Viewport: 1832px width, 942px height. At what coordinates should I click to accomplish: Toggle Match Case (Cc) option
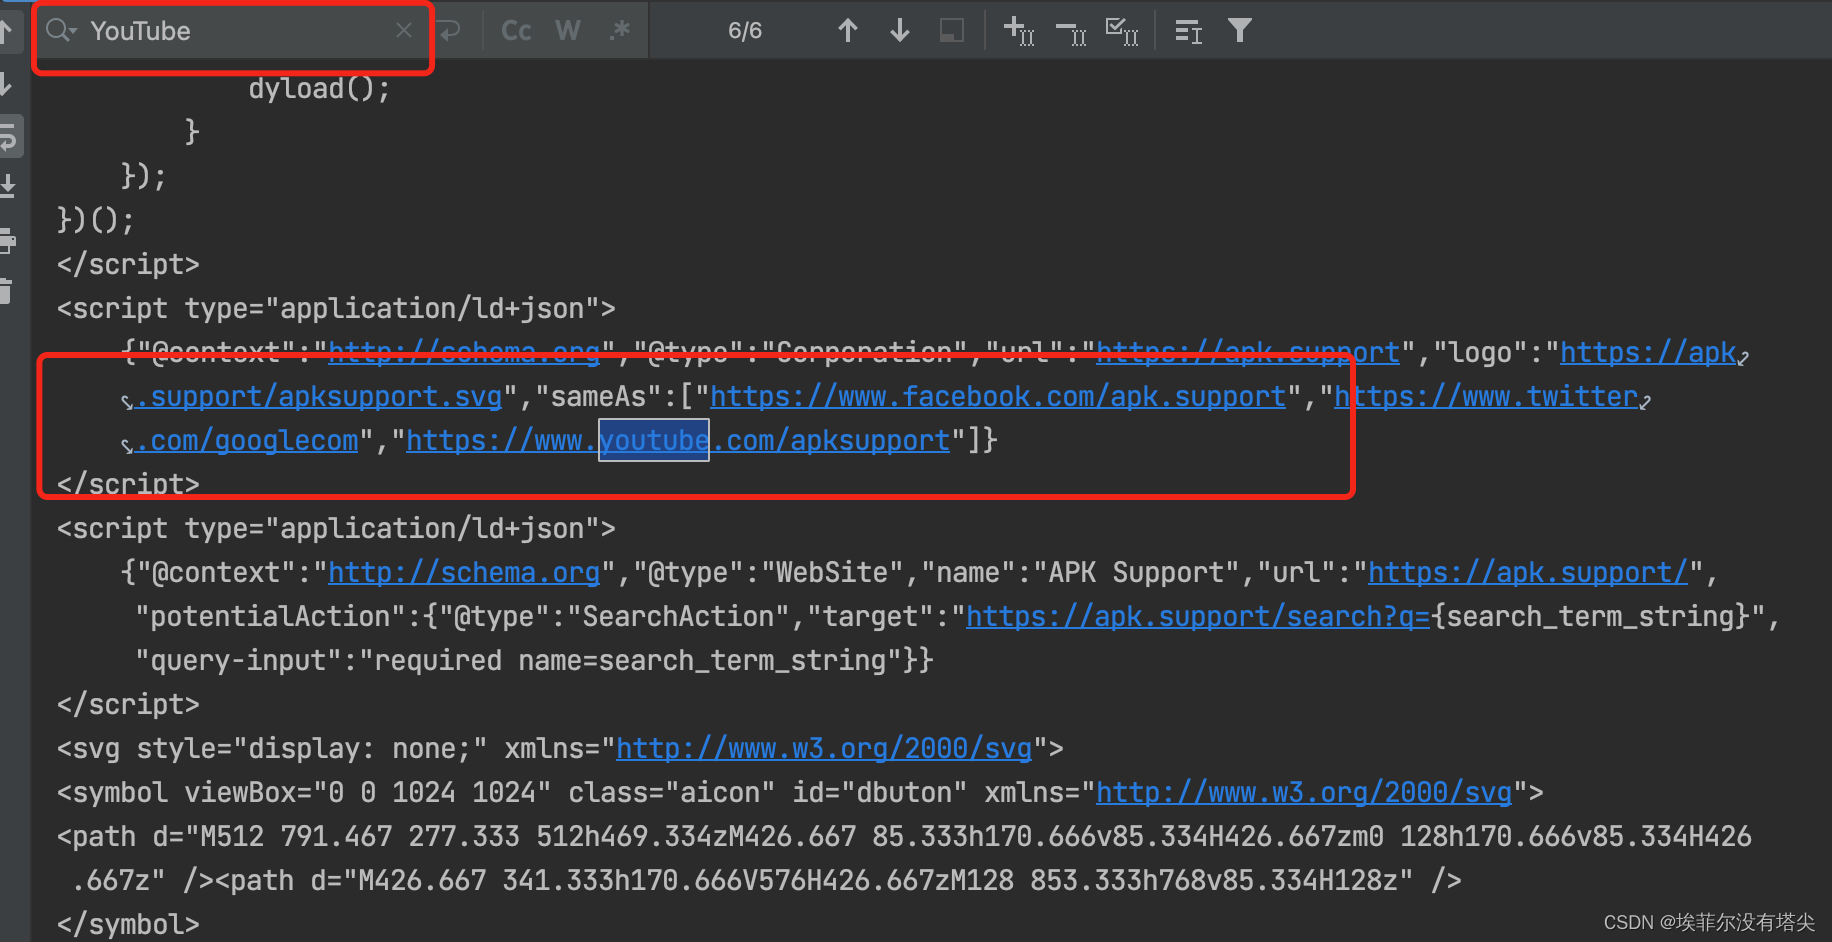(x=516, y=31)
